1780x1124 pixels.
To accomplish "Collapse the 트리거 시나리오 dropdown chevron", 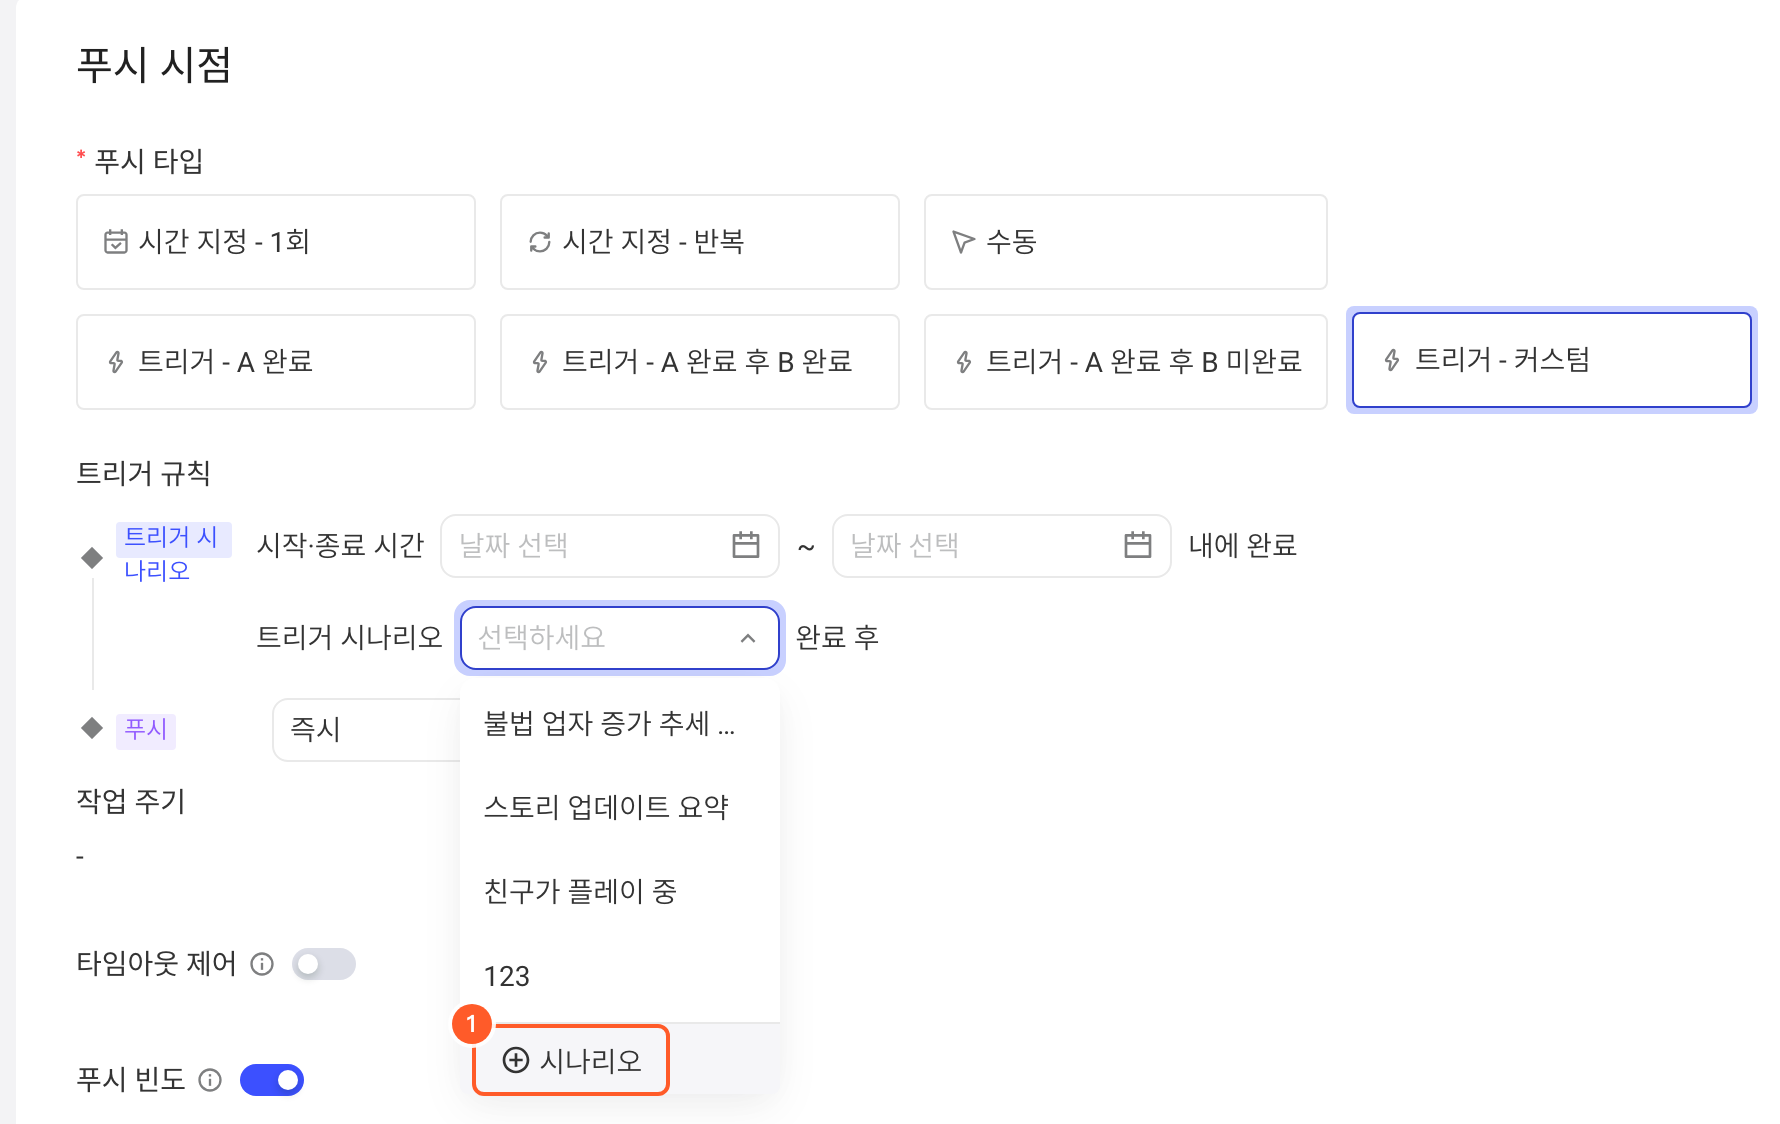I will tap(748, 638).
